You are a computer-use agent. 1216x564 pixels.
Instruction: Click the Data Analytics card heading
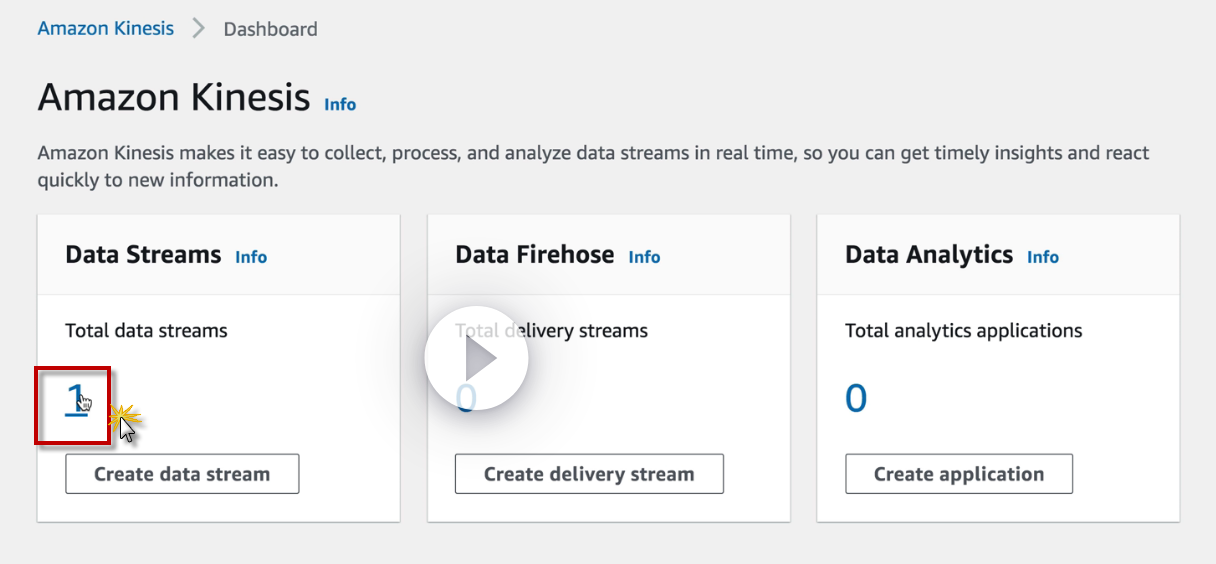pos(928,255)
